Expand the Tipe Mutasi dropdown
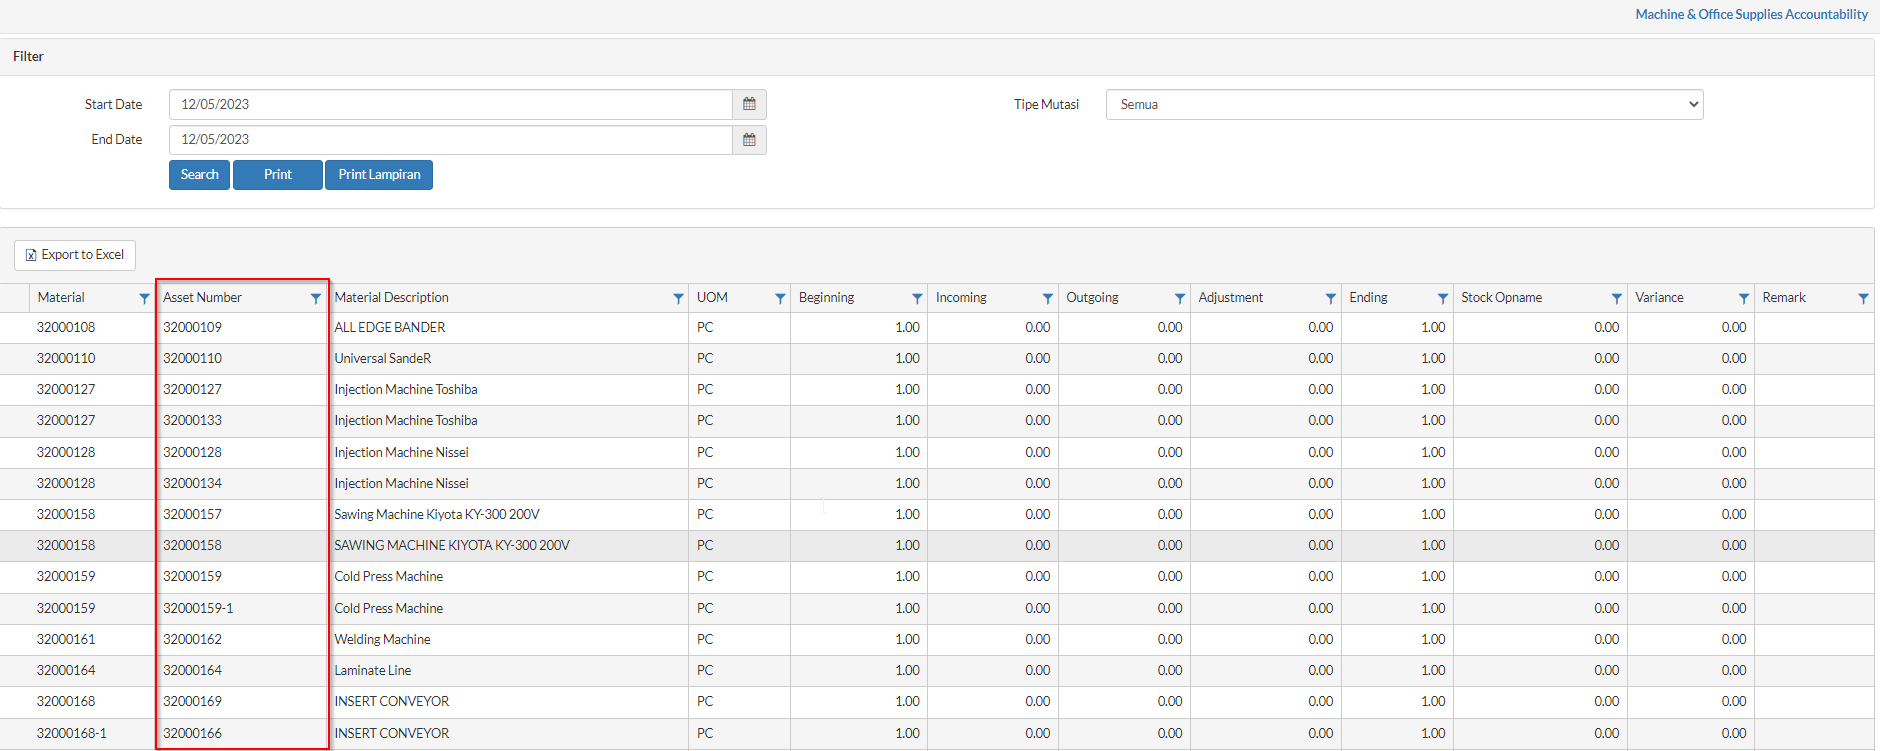Screen dimensions: 1880x751 click(1404, 105)
